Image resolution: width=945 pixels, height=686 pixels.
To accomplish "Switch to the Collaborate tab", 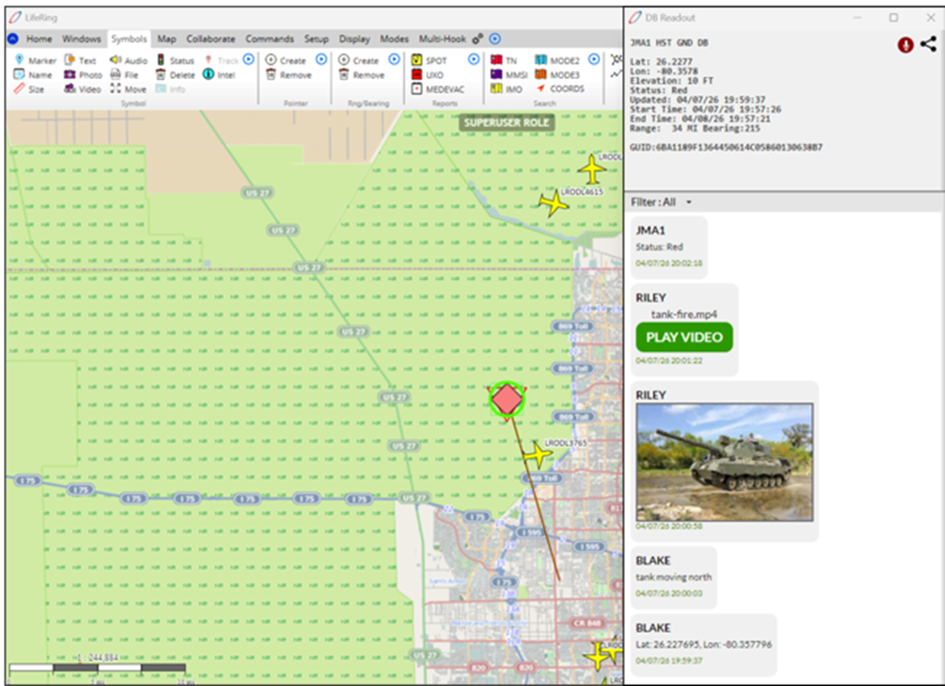I will coord(210,39).
